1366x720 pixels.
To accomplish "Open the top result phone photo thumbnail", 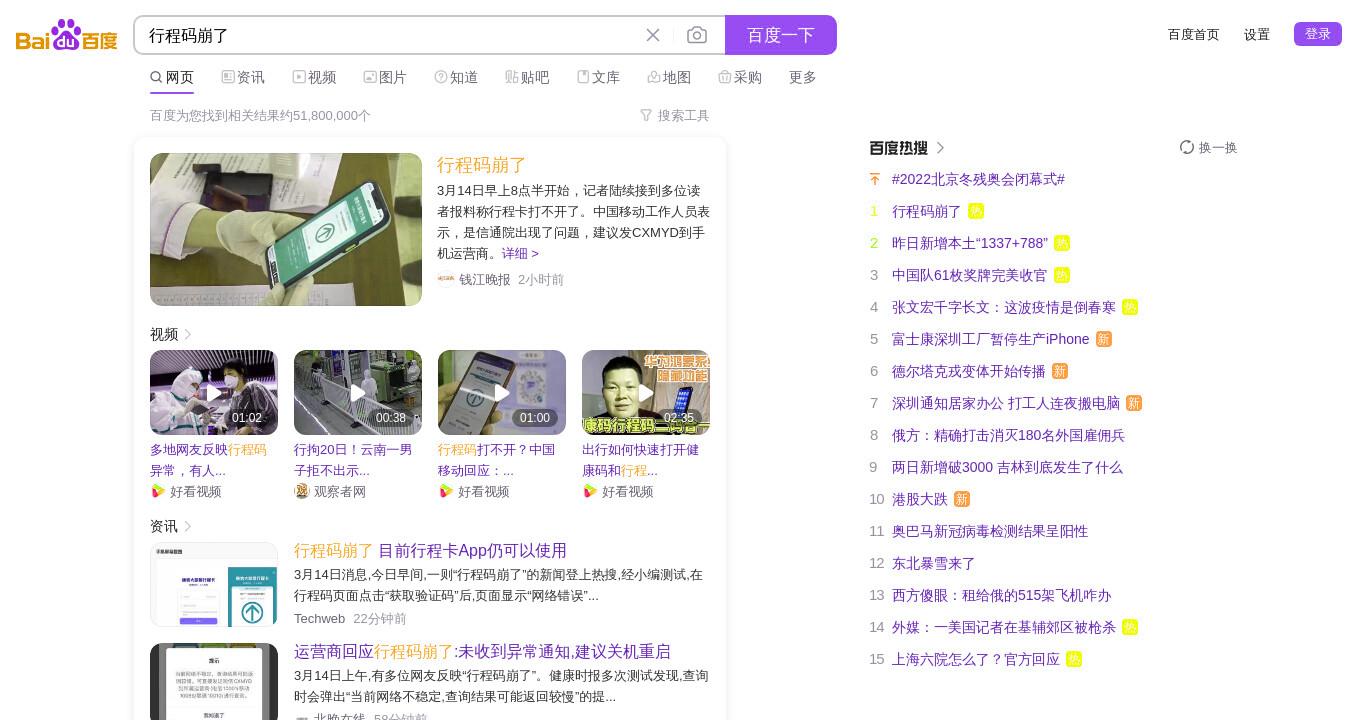I will point(286,229).
